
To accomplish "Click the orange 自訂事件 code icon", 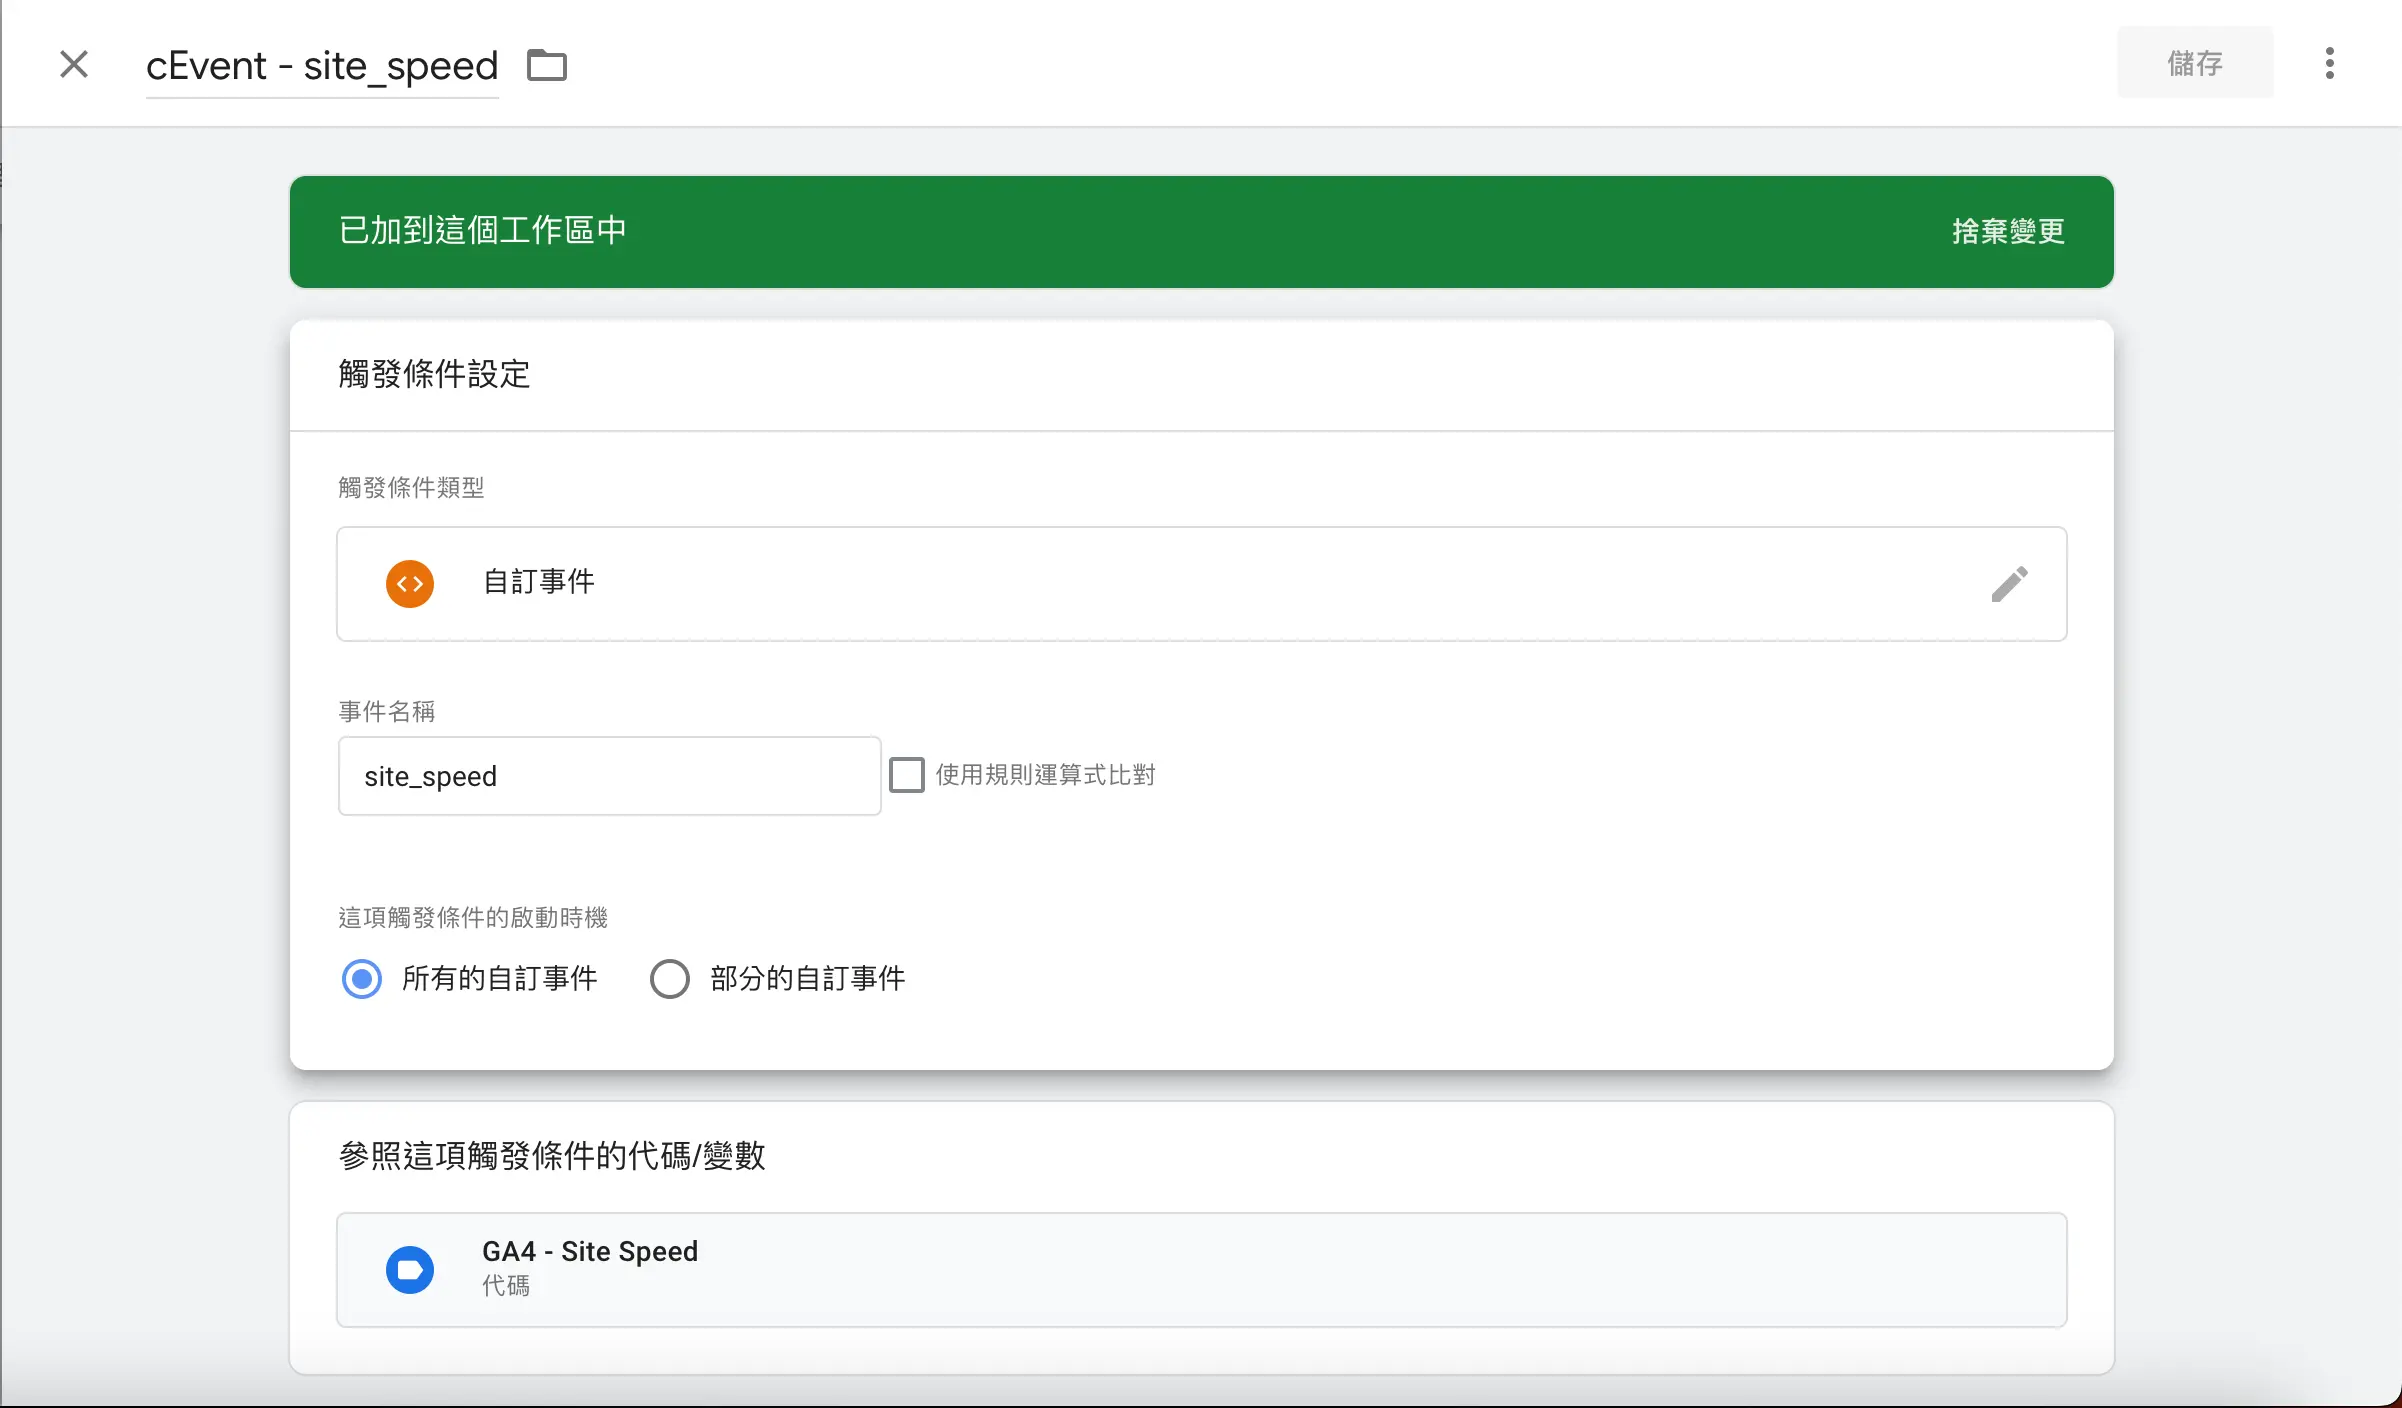I will point(410,584).
